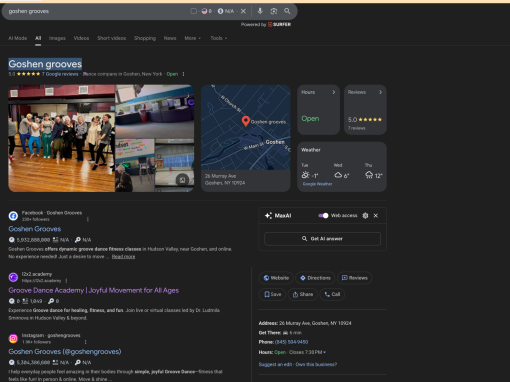The height and width of the screenshot is (382, 510).
Task: Open more options for the Facebook result
Action: coord(88,219)
